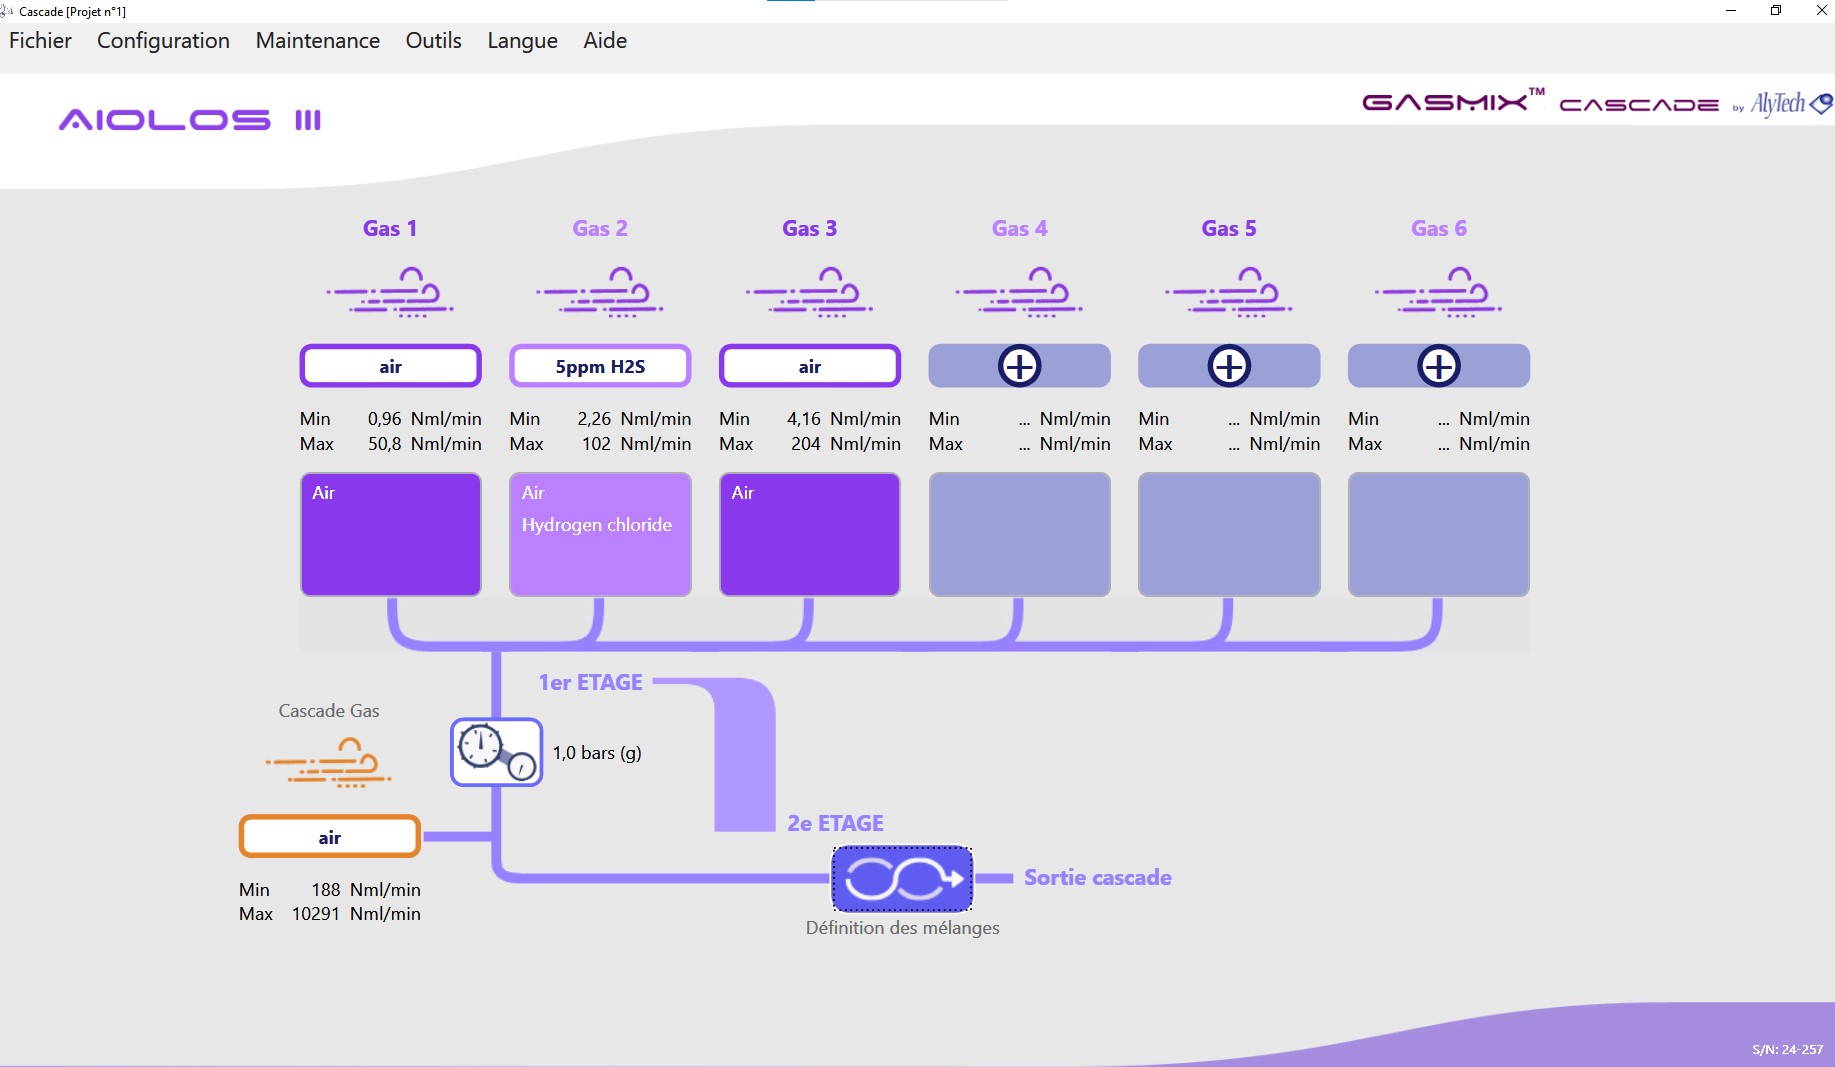The image size is (1835, 1067).
Task: Click the Sortie cascade output label
Action: click(x=1096, y=877)
